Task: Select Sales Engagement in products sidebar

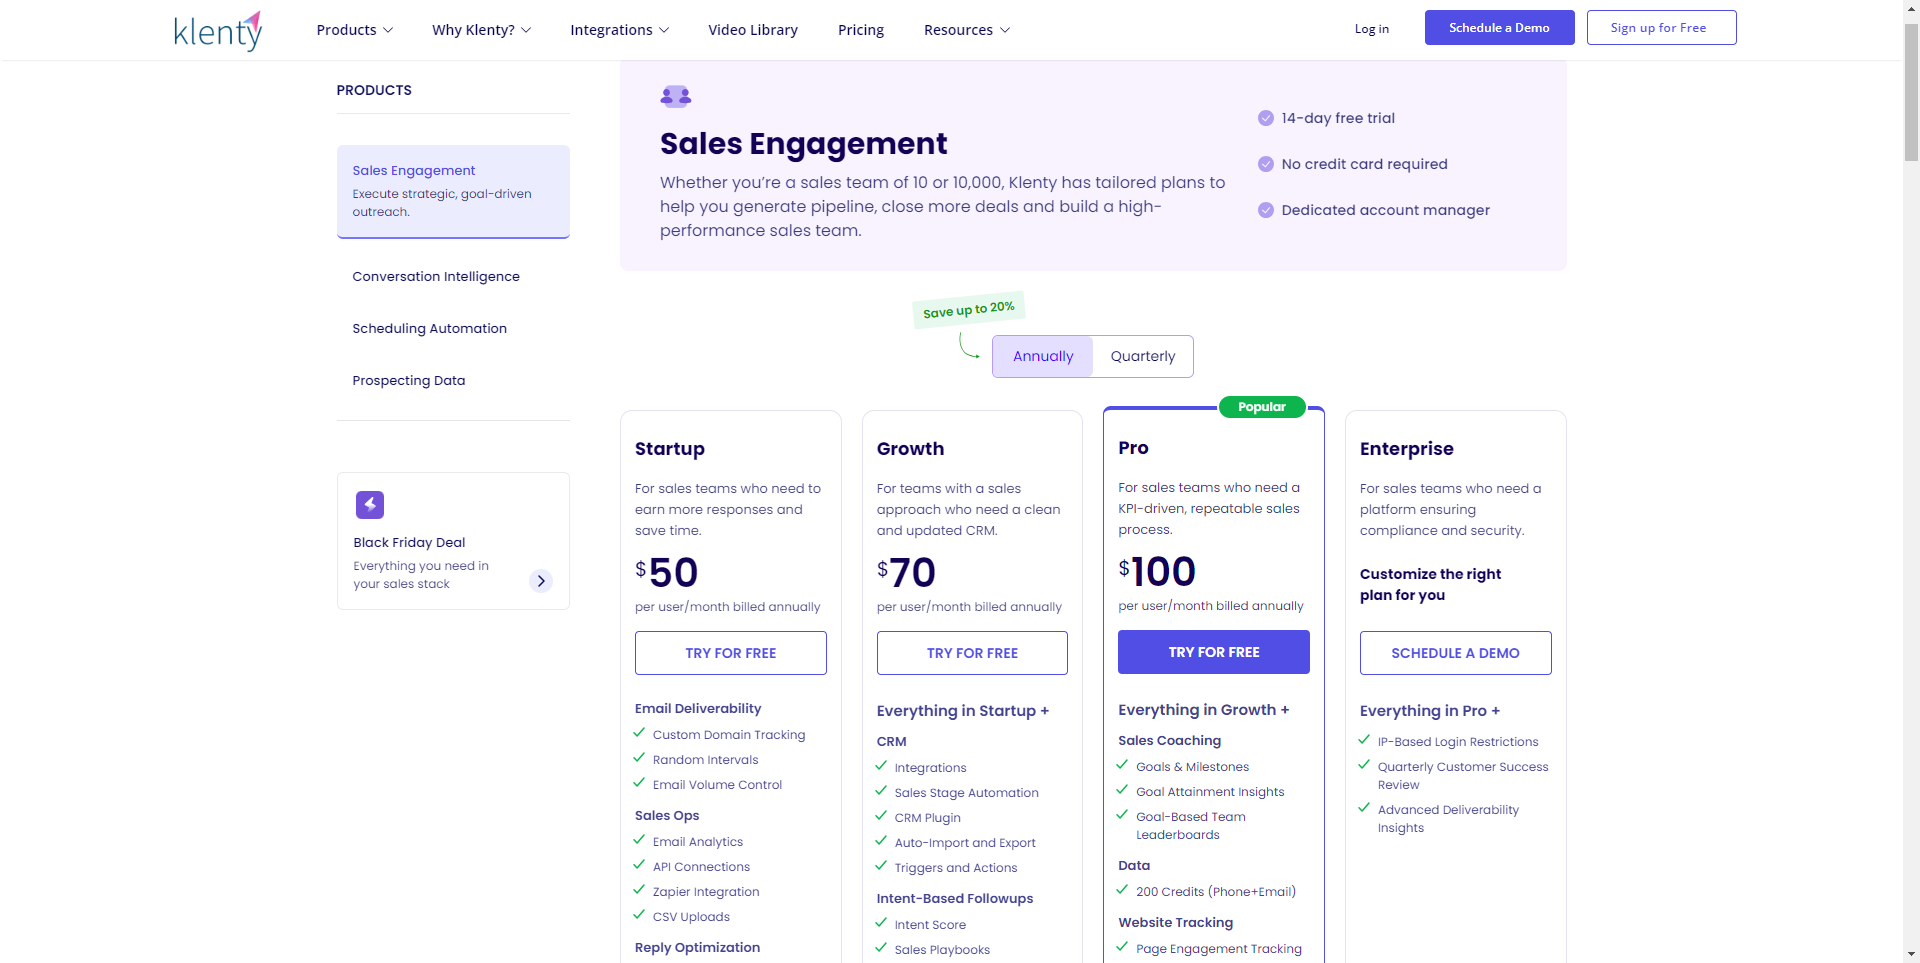Action: click(453, 191)
